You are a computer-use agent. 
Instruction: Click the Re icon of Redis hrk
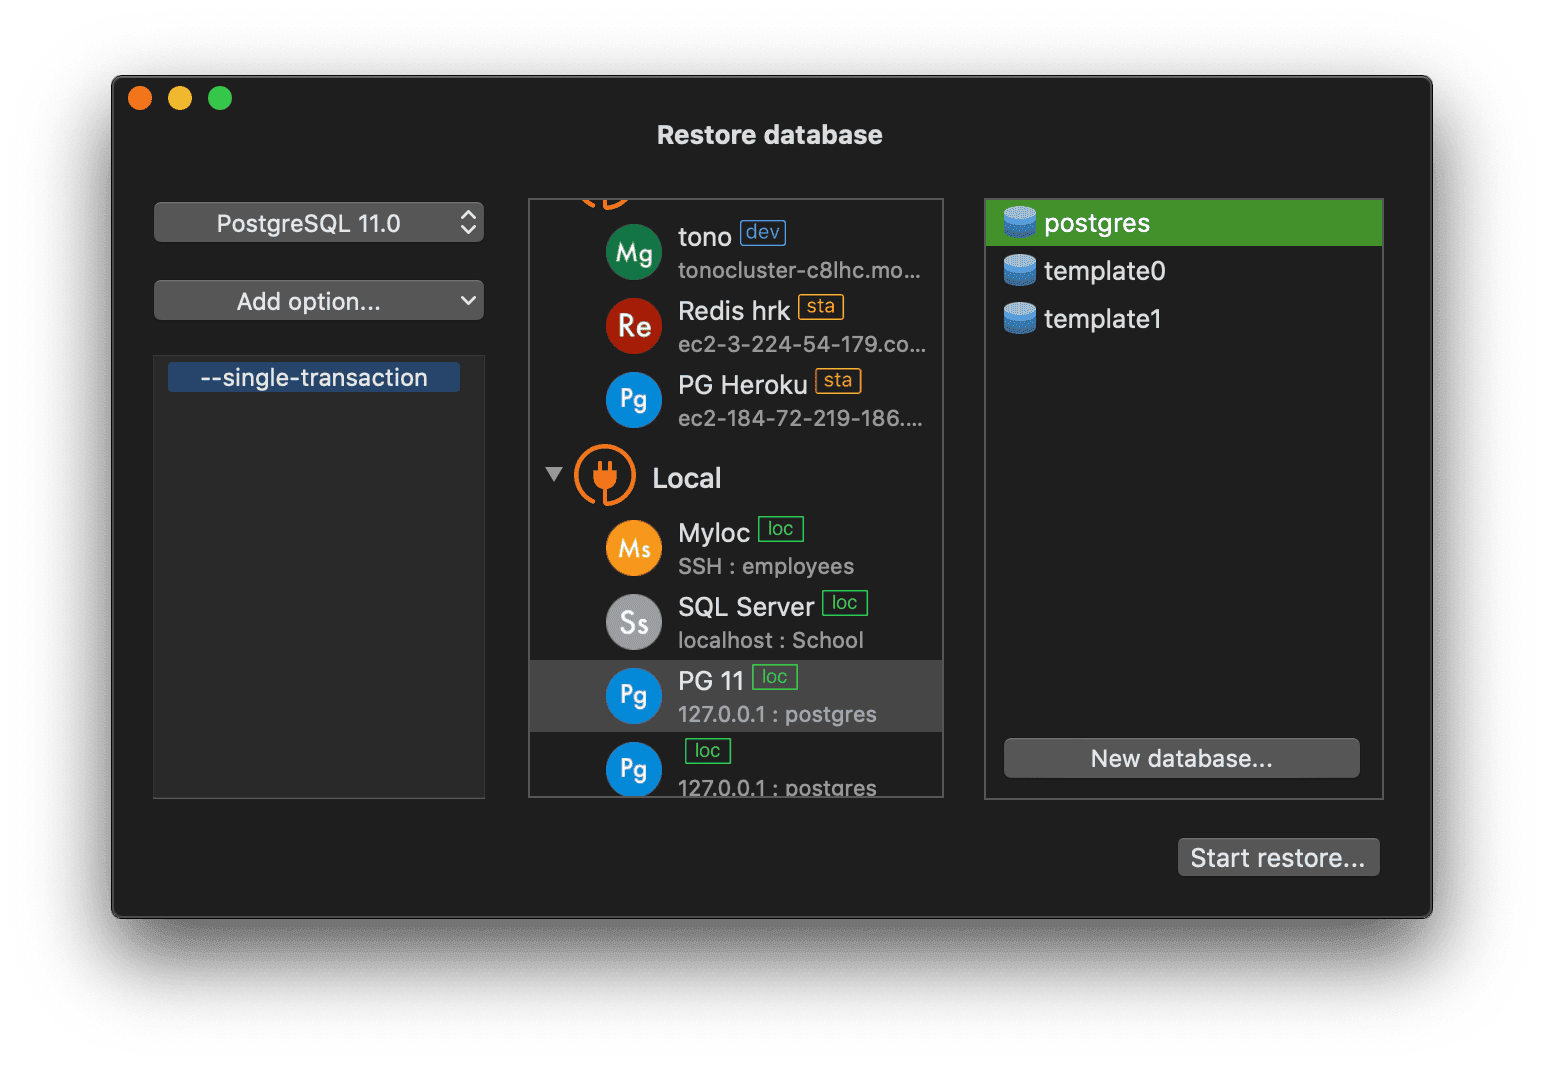[634, 326]
